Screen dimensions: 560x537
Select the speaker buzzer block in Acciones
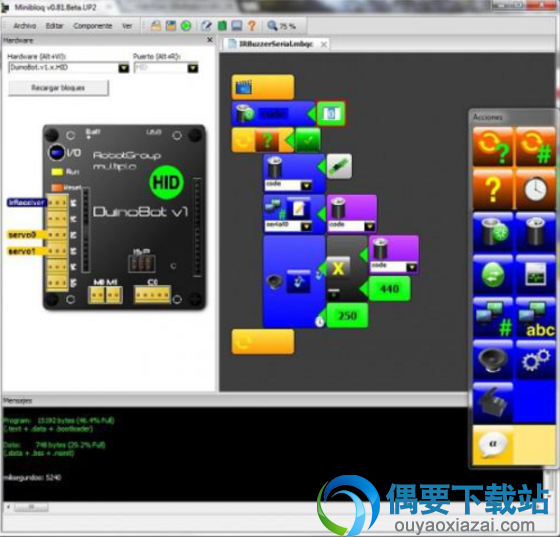493,360
